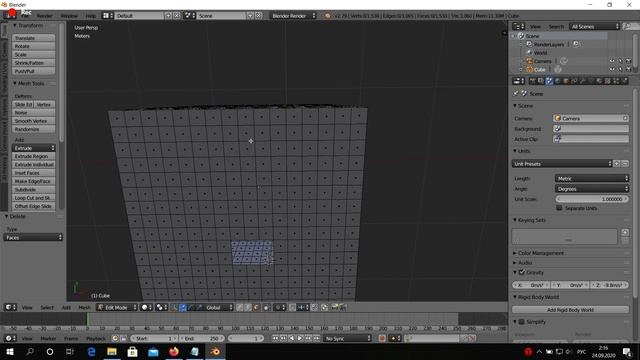Open the Blender Render engine dropdown
This screenshot has width=640, height=360.
point(293,16)
